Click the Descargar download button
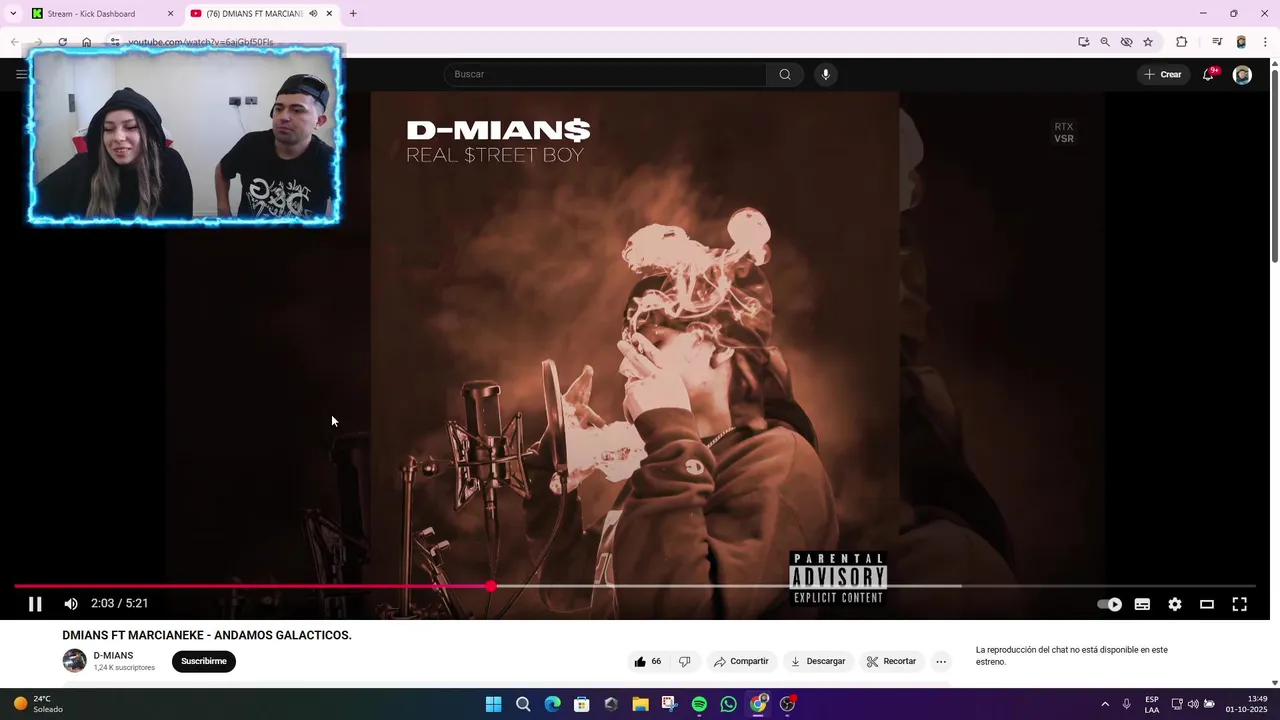The height and width of the screenshot is (720, 1280). click(x=818, y=661)
